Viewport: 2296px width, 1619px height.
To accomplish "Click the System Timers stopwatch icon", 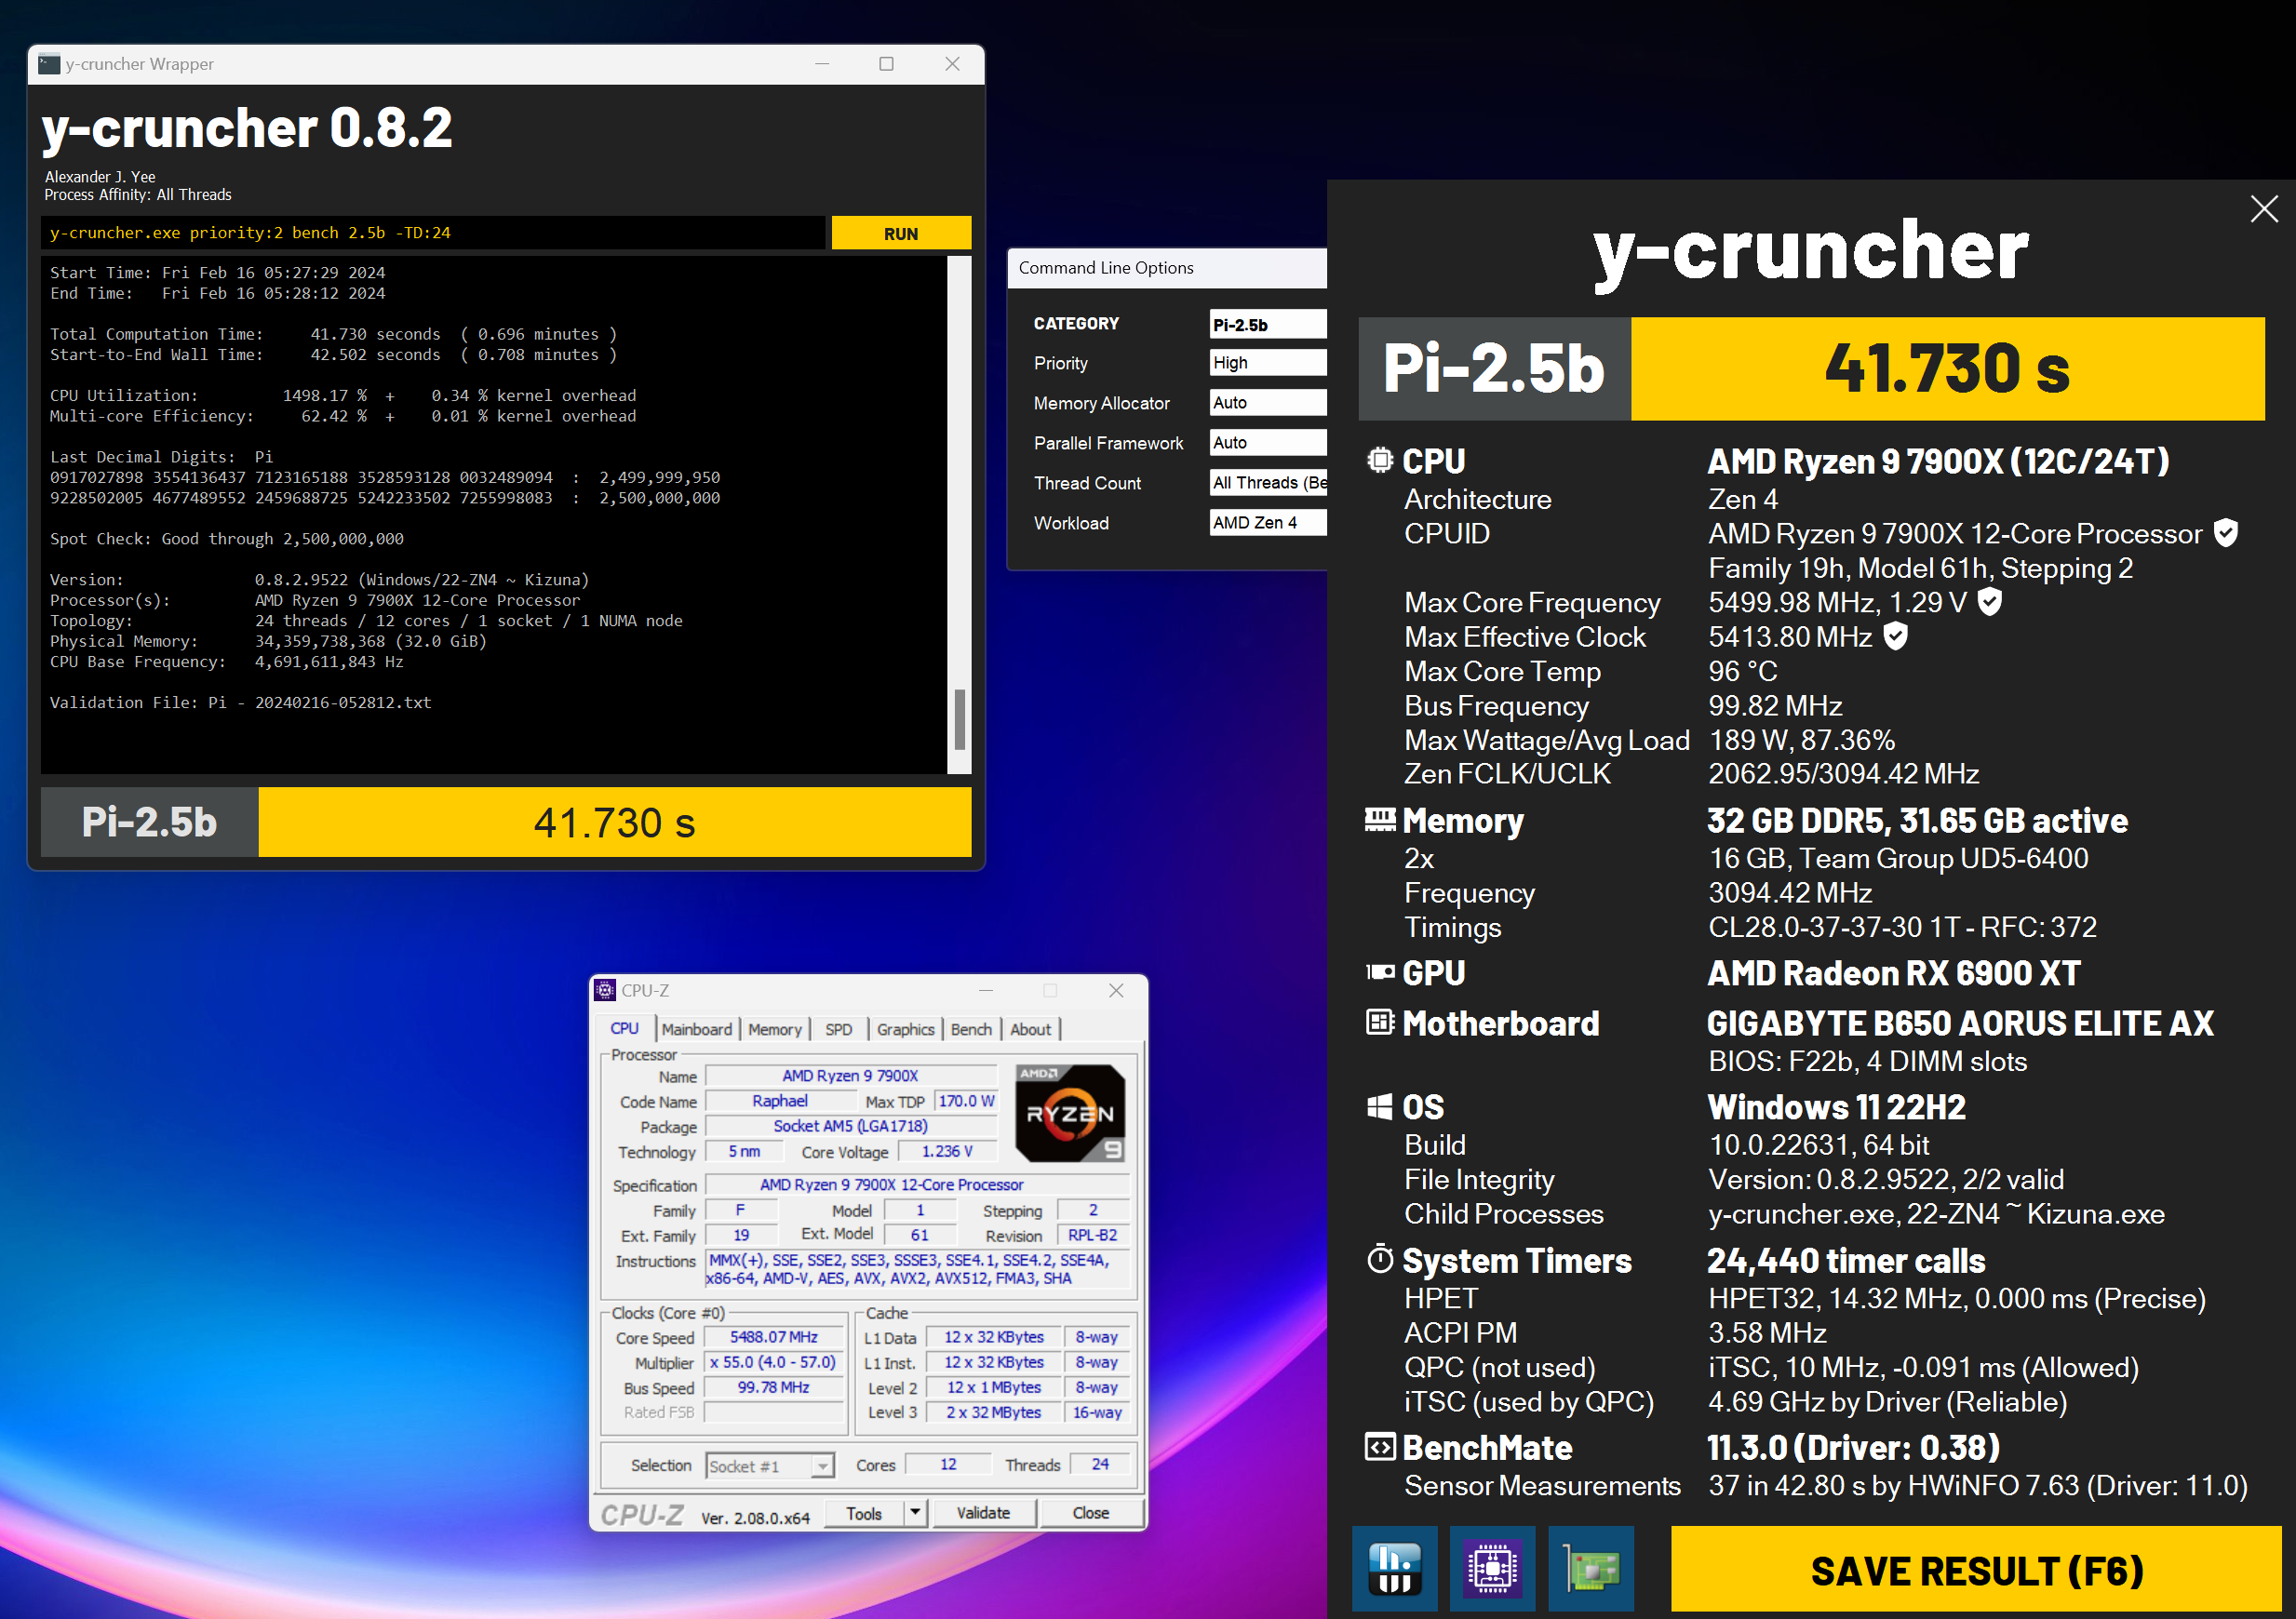I will coord(1380,1259).
